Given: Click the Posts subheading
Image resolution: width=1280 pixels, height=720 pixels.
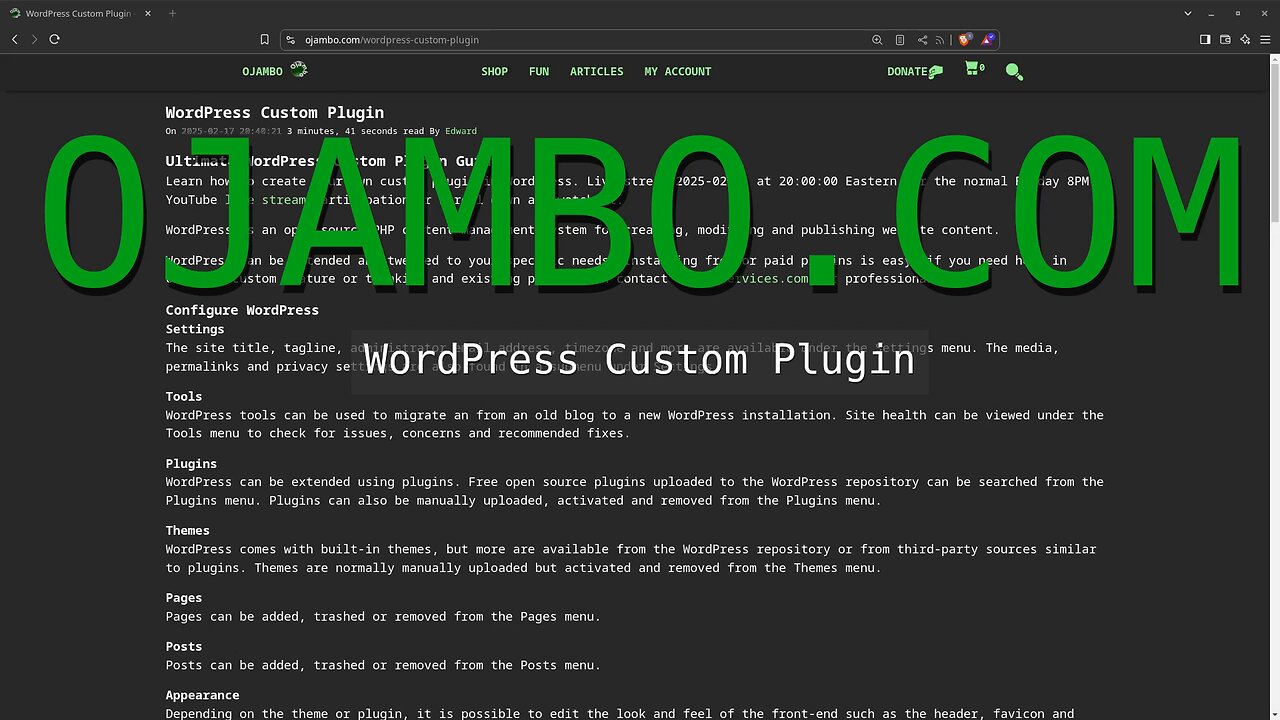Looking at the screenshot, I should [x=184, y=646].
